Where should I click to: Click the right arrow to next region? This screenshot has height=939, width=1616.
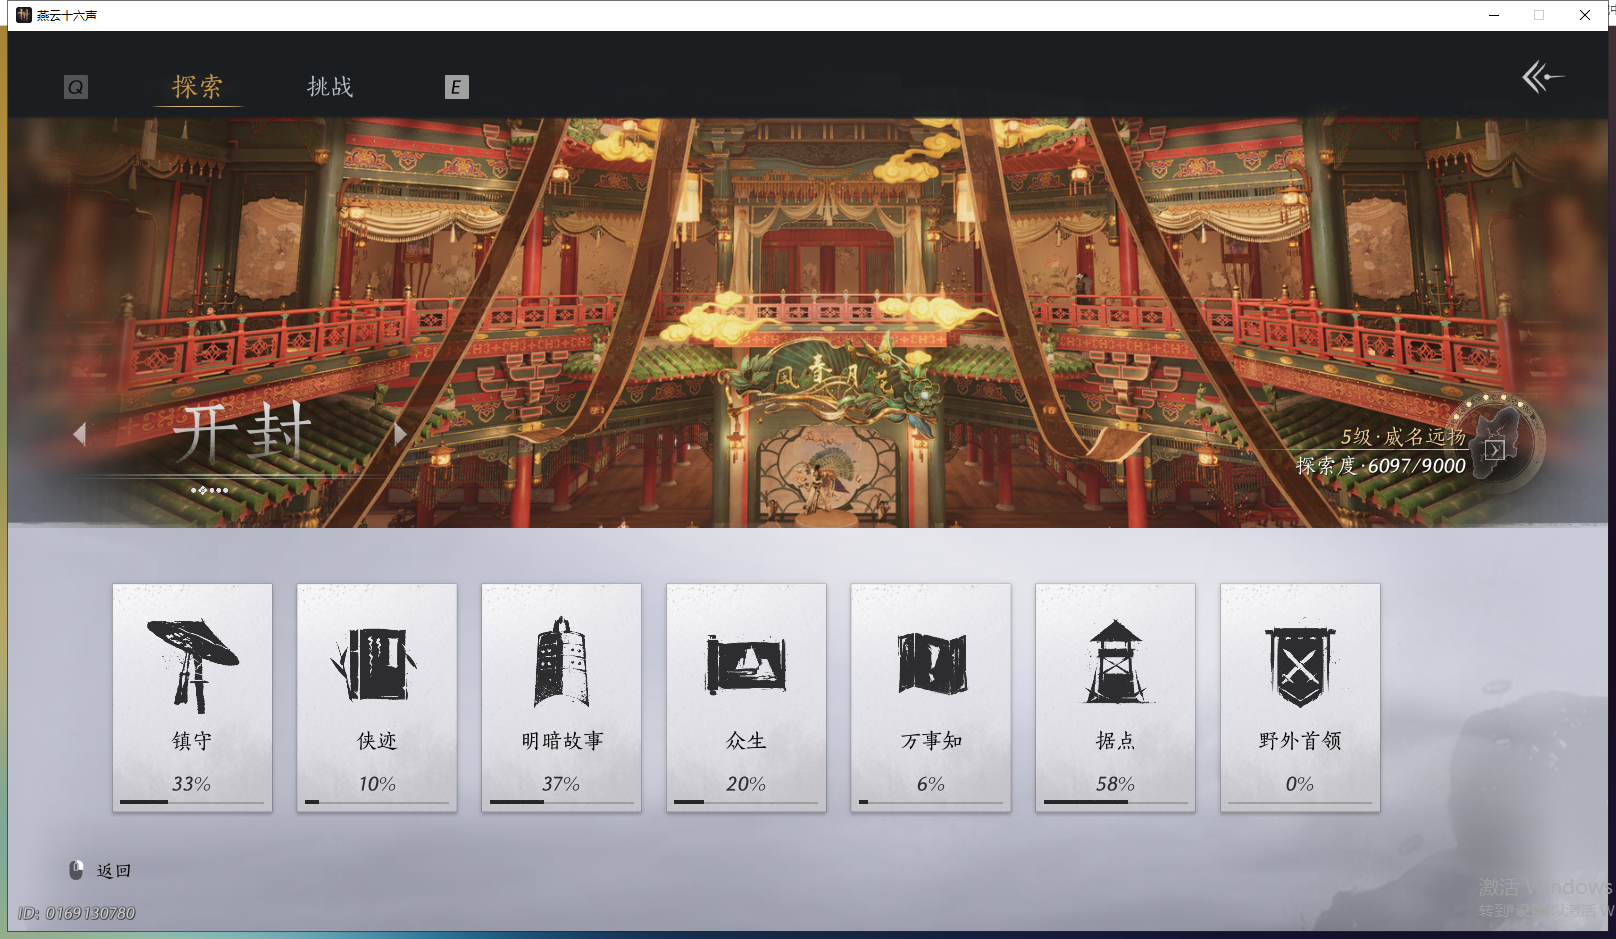[401, 434]
